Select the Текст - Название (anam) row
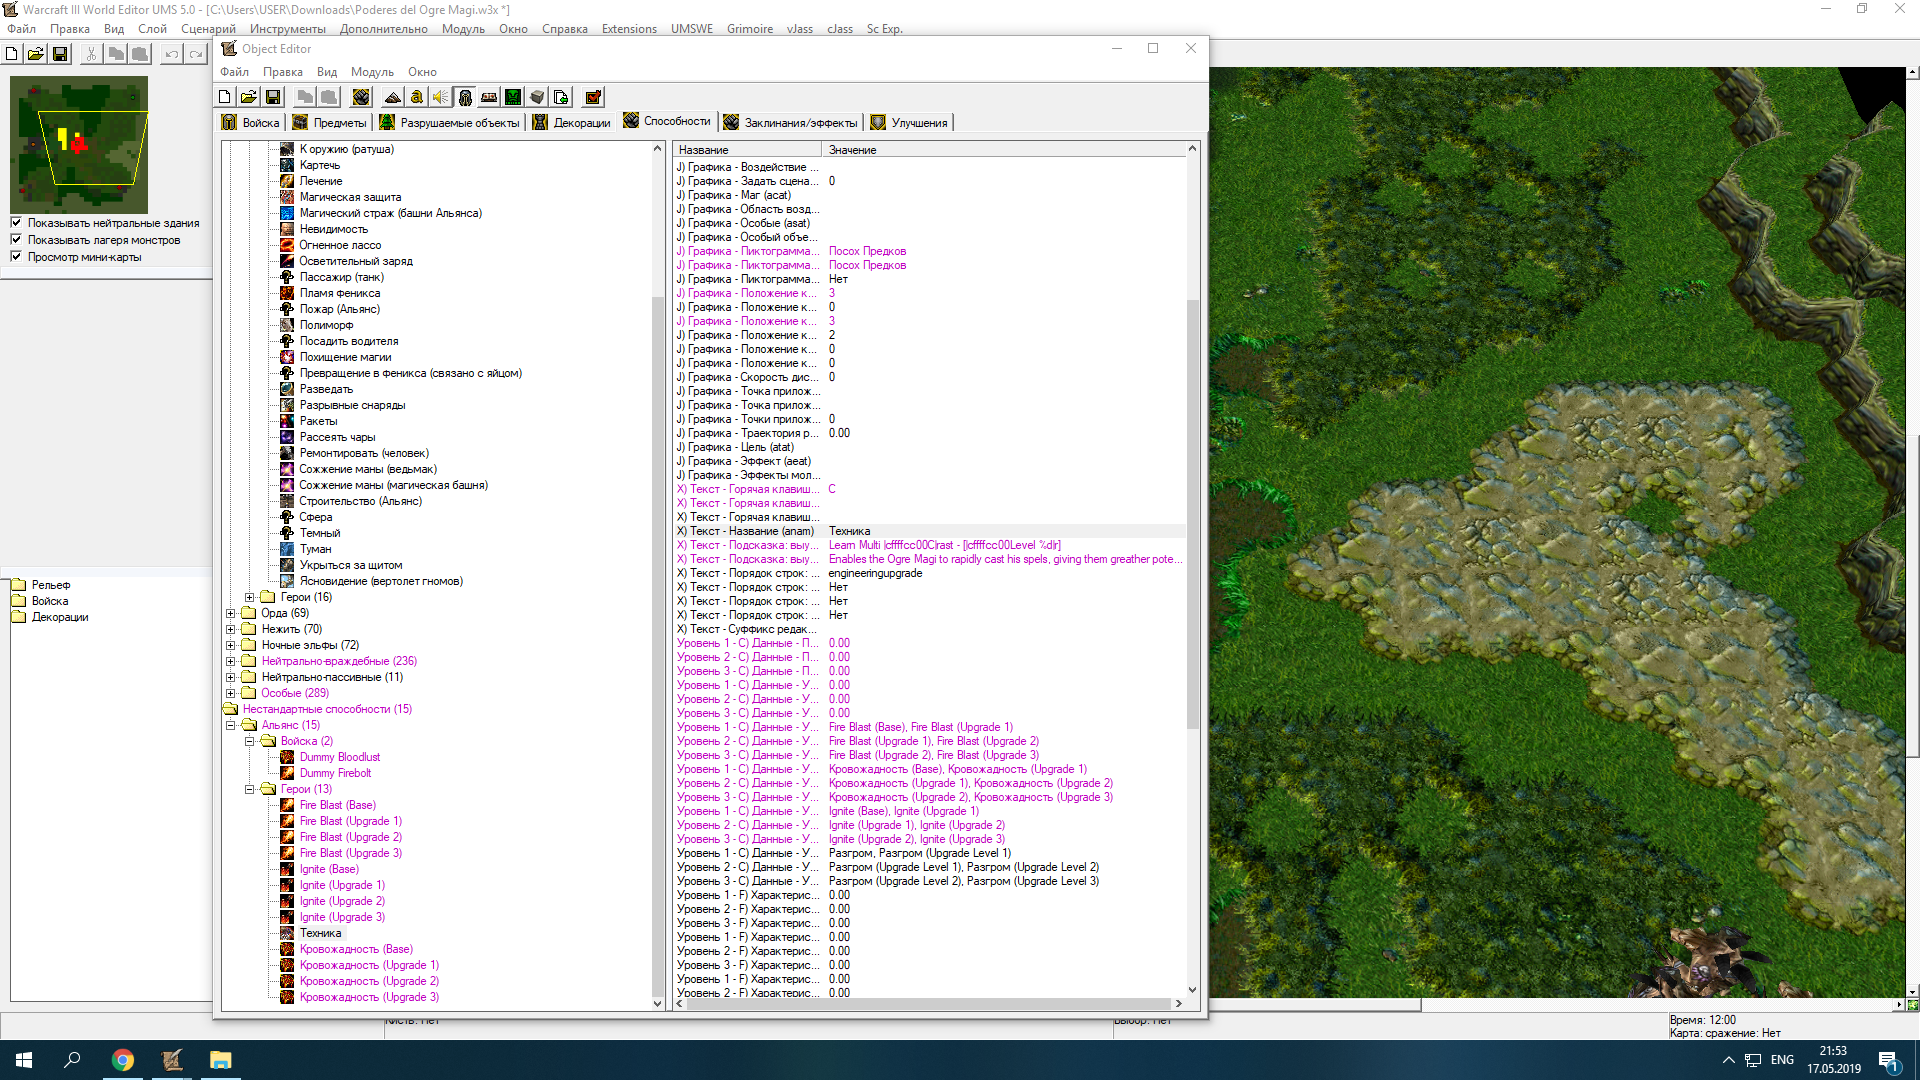Image resolution: width=1920 pixels, height=1080 pixels. [930, 531]
